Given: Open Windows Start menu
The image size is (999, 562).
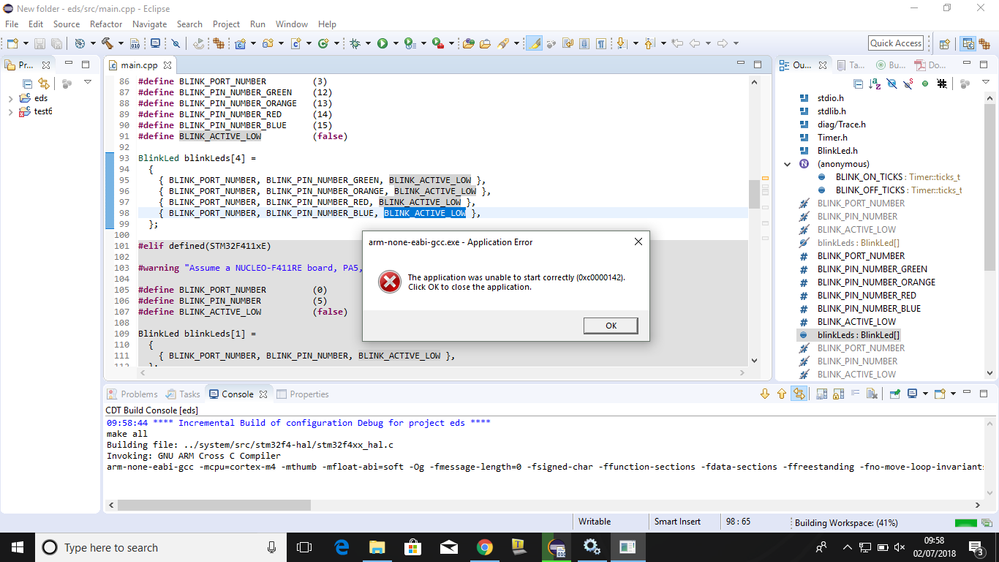Looking at the screenshot, I should click(x=17, y=547).
